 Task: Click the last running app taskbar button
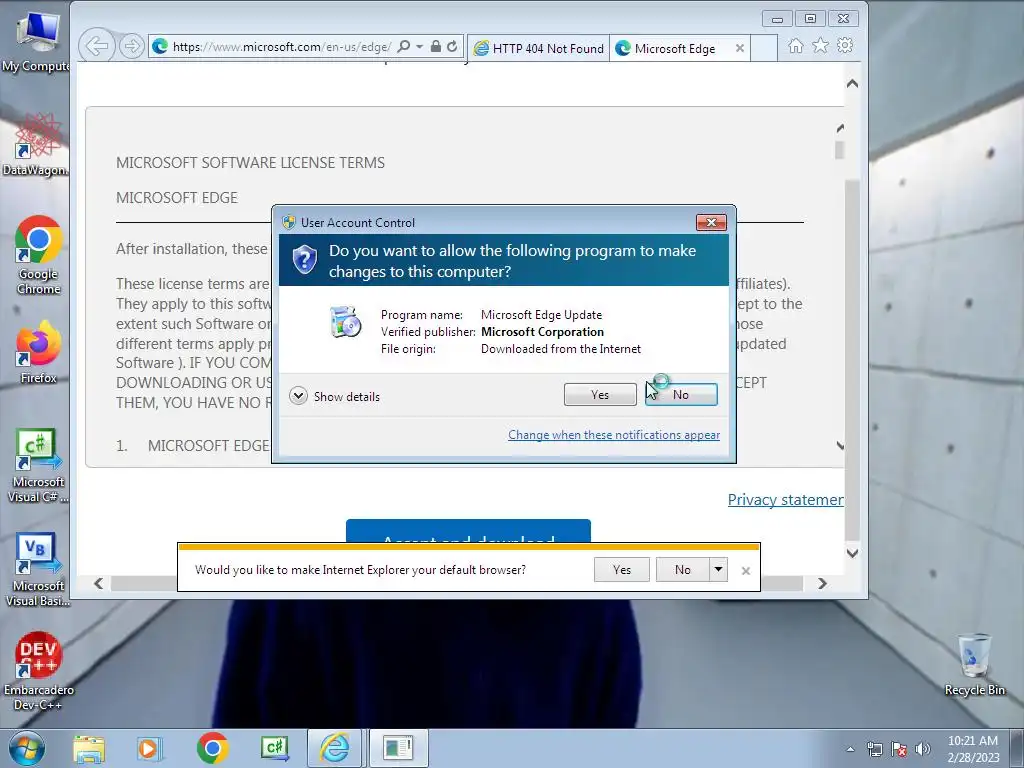(x=398, y=748)
